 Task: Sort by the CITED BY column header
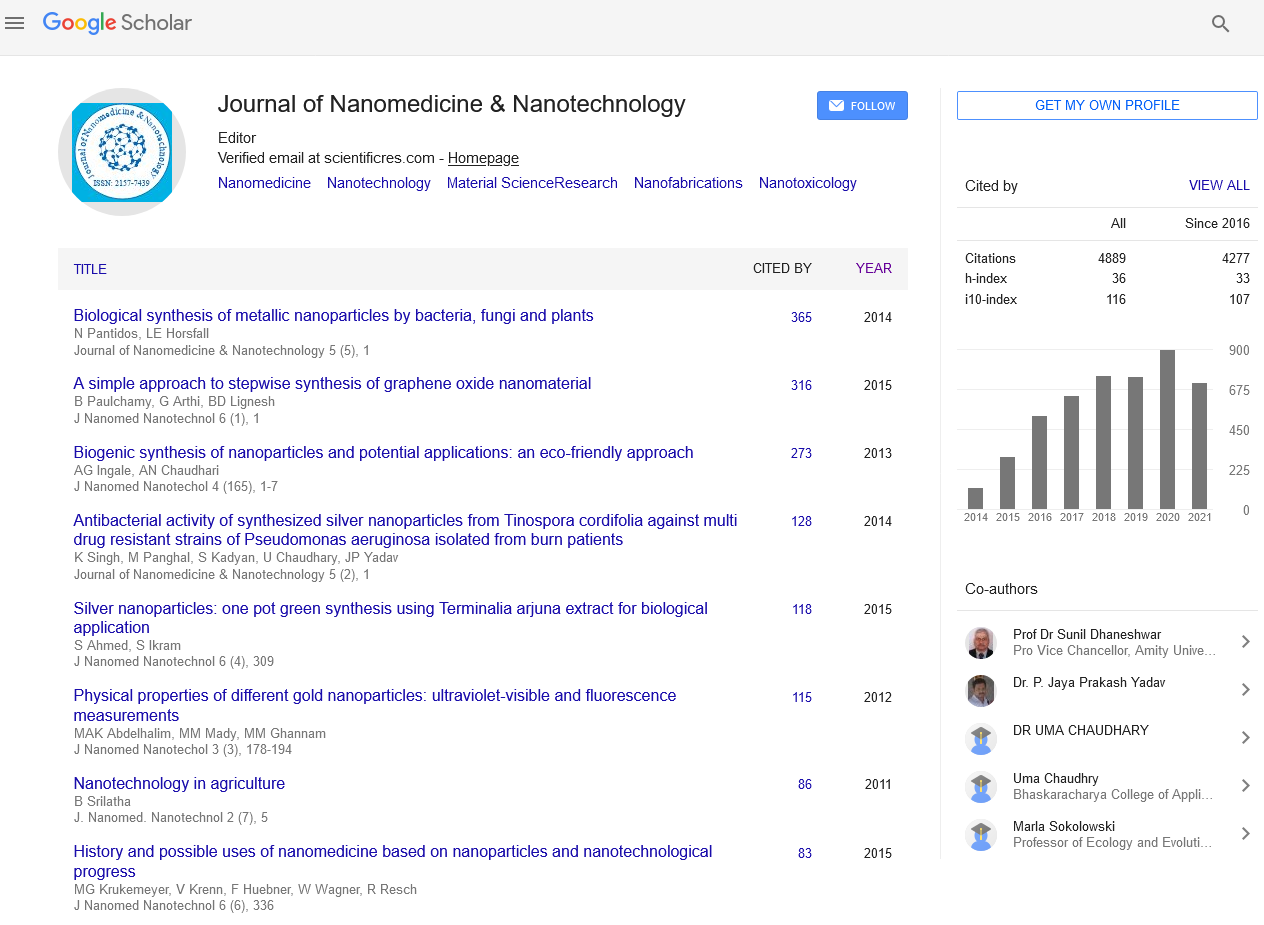coord(782,269)
